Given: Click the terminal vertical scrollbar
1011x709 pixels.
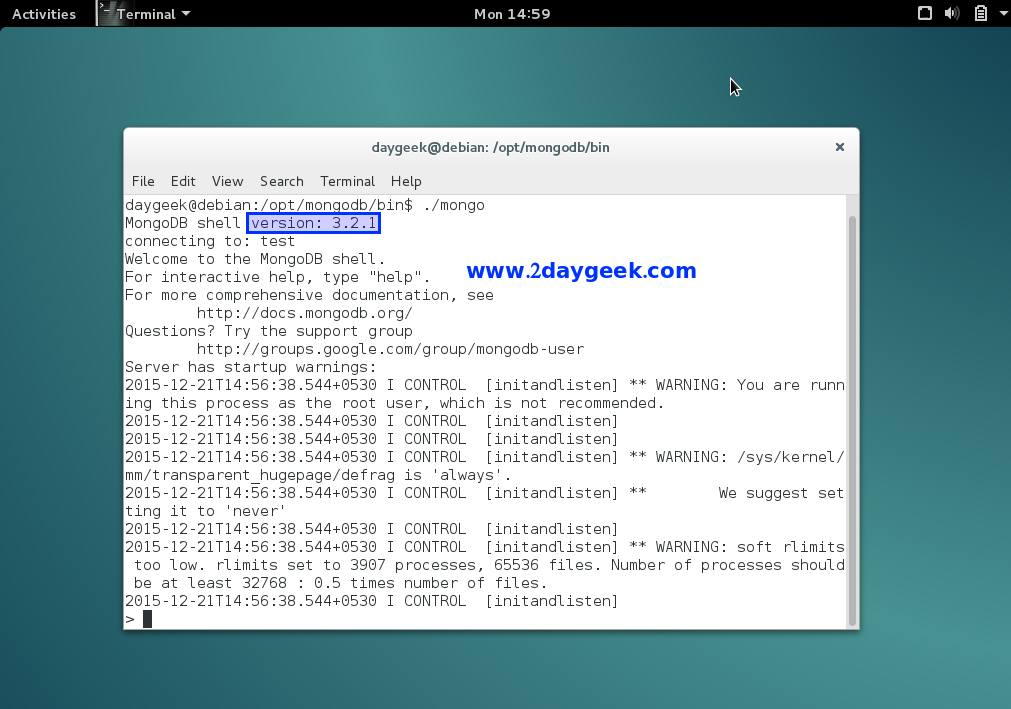Looking at the screenshot, I should [852, 421].
